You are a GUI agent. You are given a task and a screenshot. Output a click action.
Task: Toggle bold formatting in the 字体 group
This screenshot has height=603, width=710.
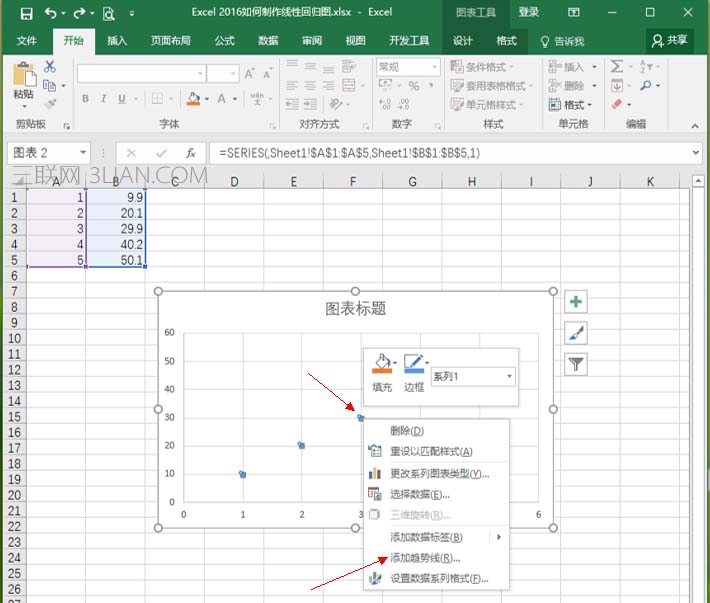coord(86,99)
